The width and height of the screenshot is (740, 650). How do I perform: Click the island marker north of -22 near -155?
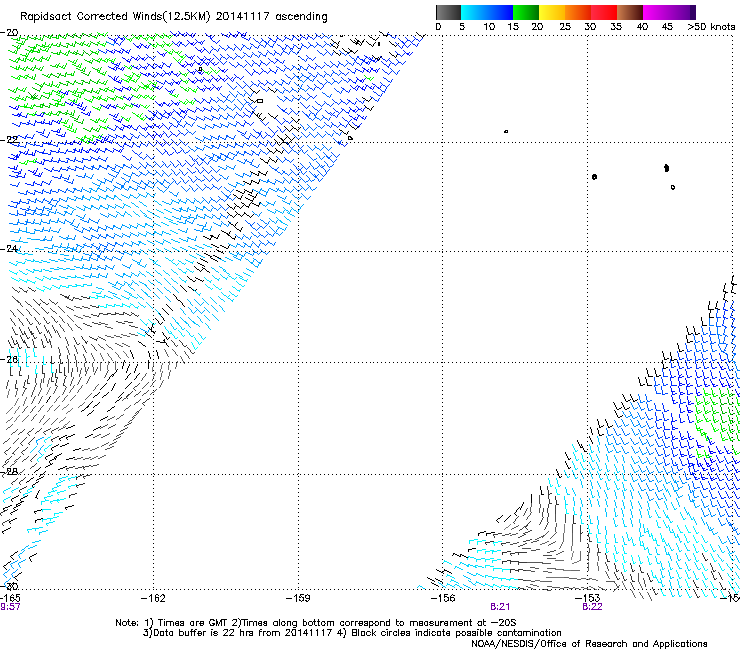[506, 132]
